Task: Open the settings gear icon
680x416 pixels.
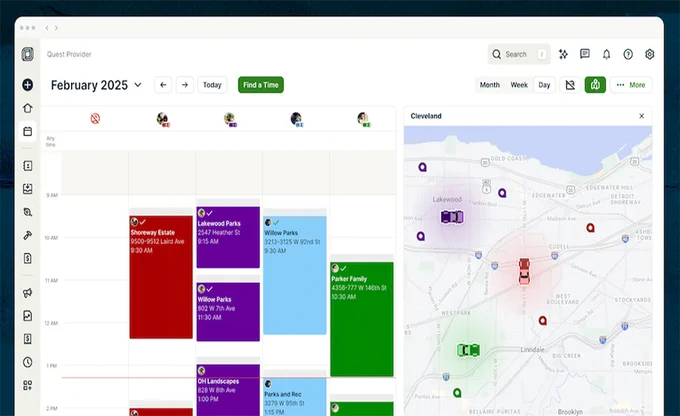Action: (x=649, y=54)
